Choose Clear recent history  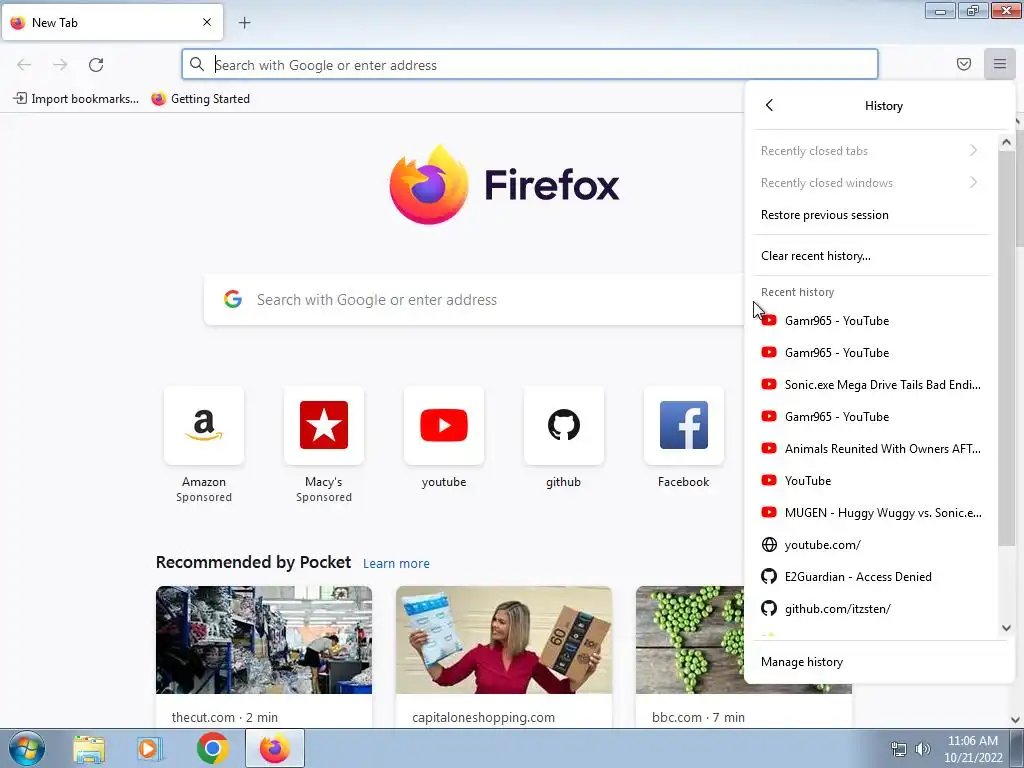(872, 256)
